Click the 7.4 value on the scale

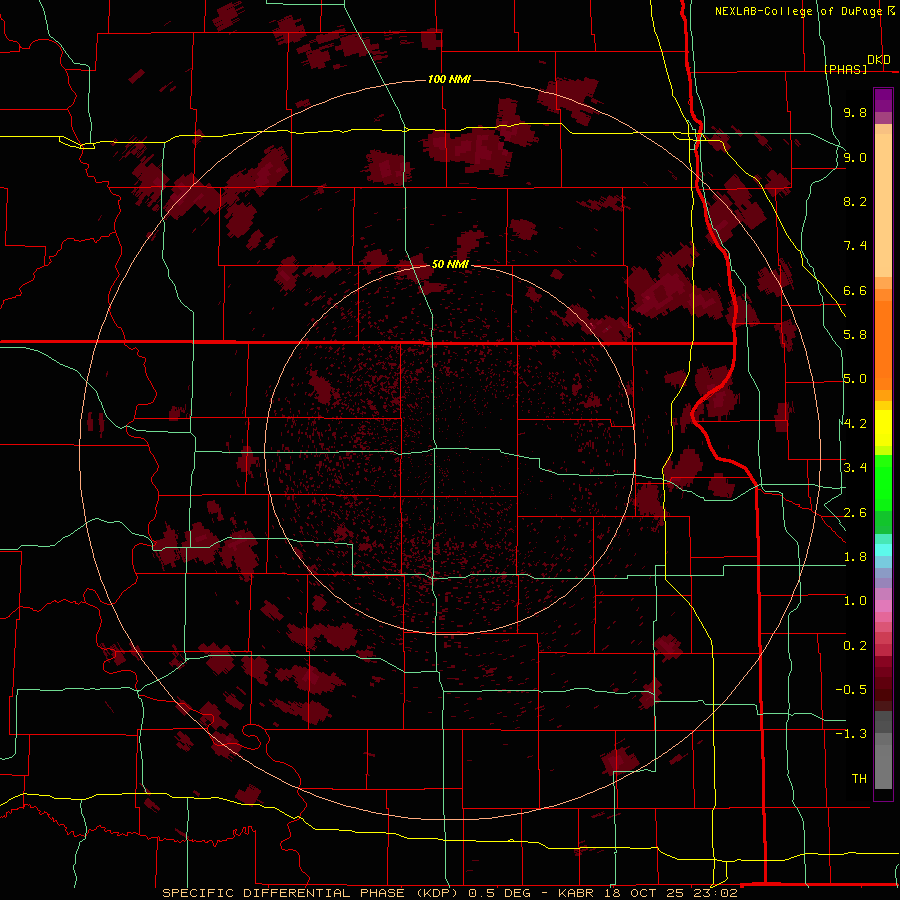coord(855,246)
